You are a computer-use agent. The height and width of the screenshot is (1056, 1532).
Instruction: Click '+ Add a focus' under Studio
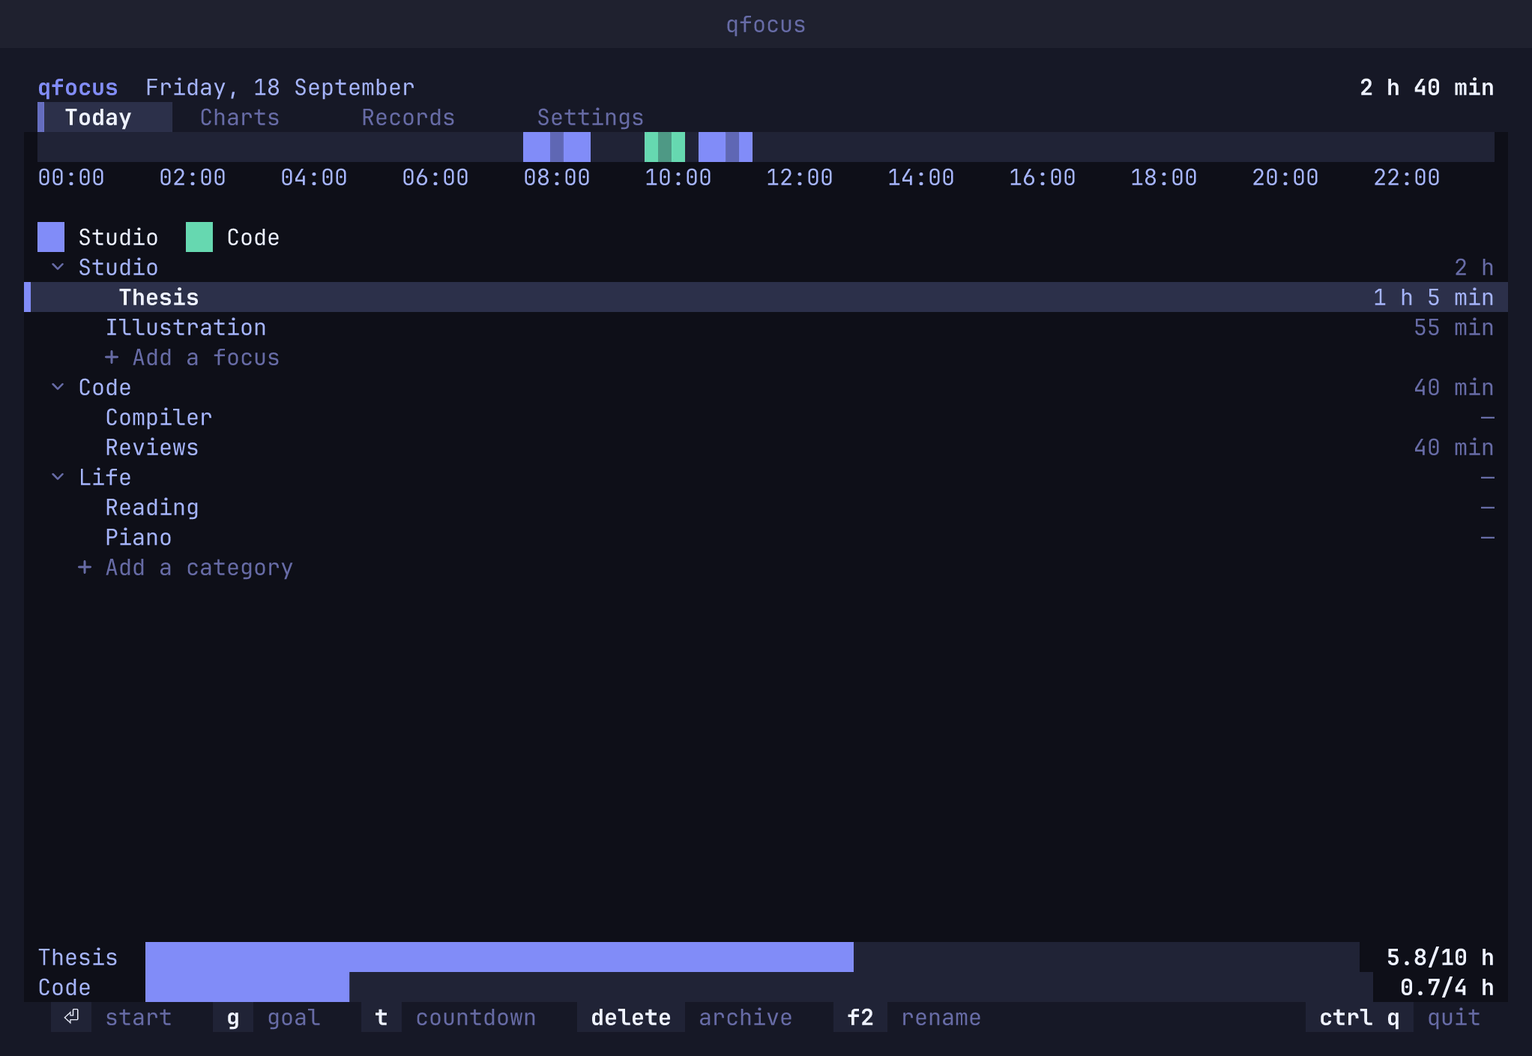point(192,357)
